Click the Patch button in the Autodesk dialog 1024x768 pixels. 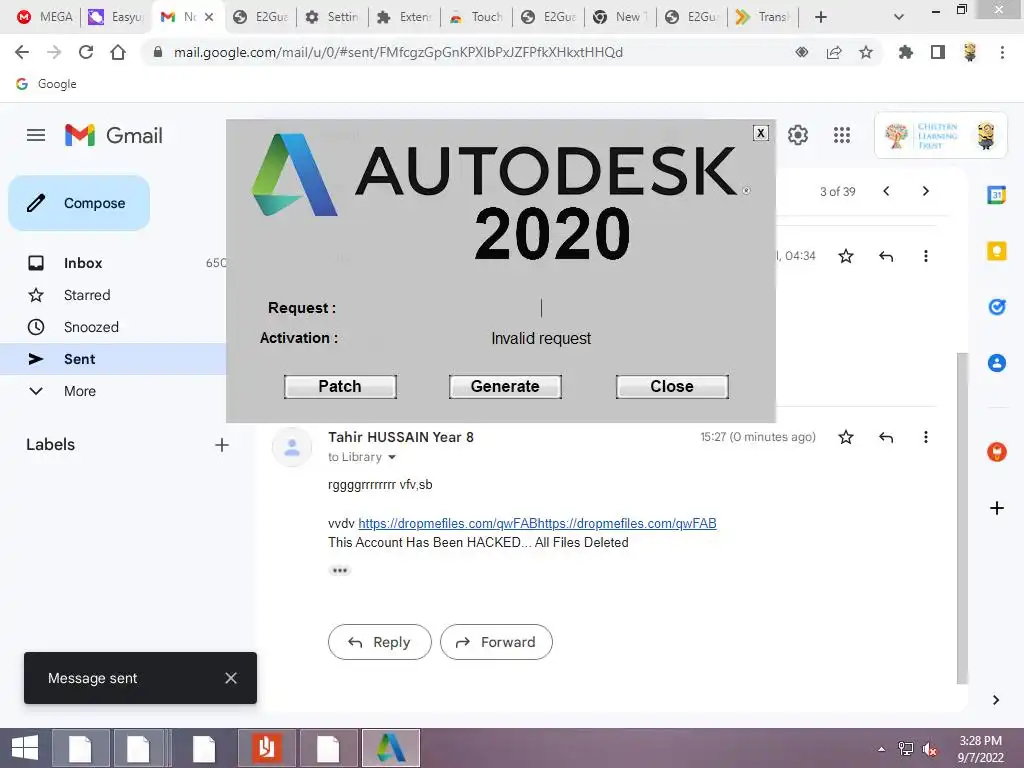[340, 387]
